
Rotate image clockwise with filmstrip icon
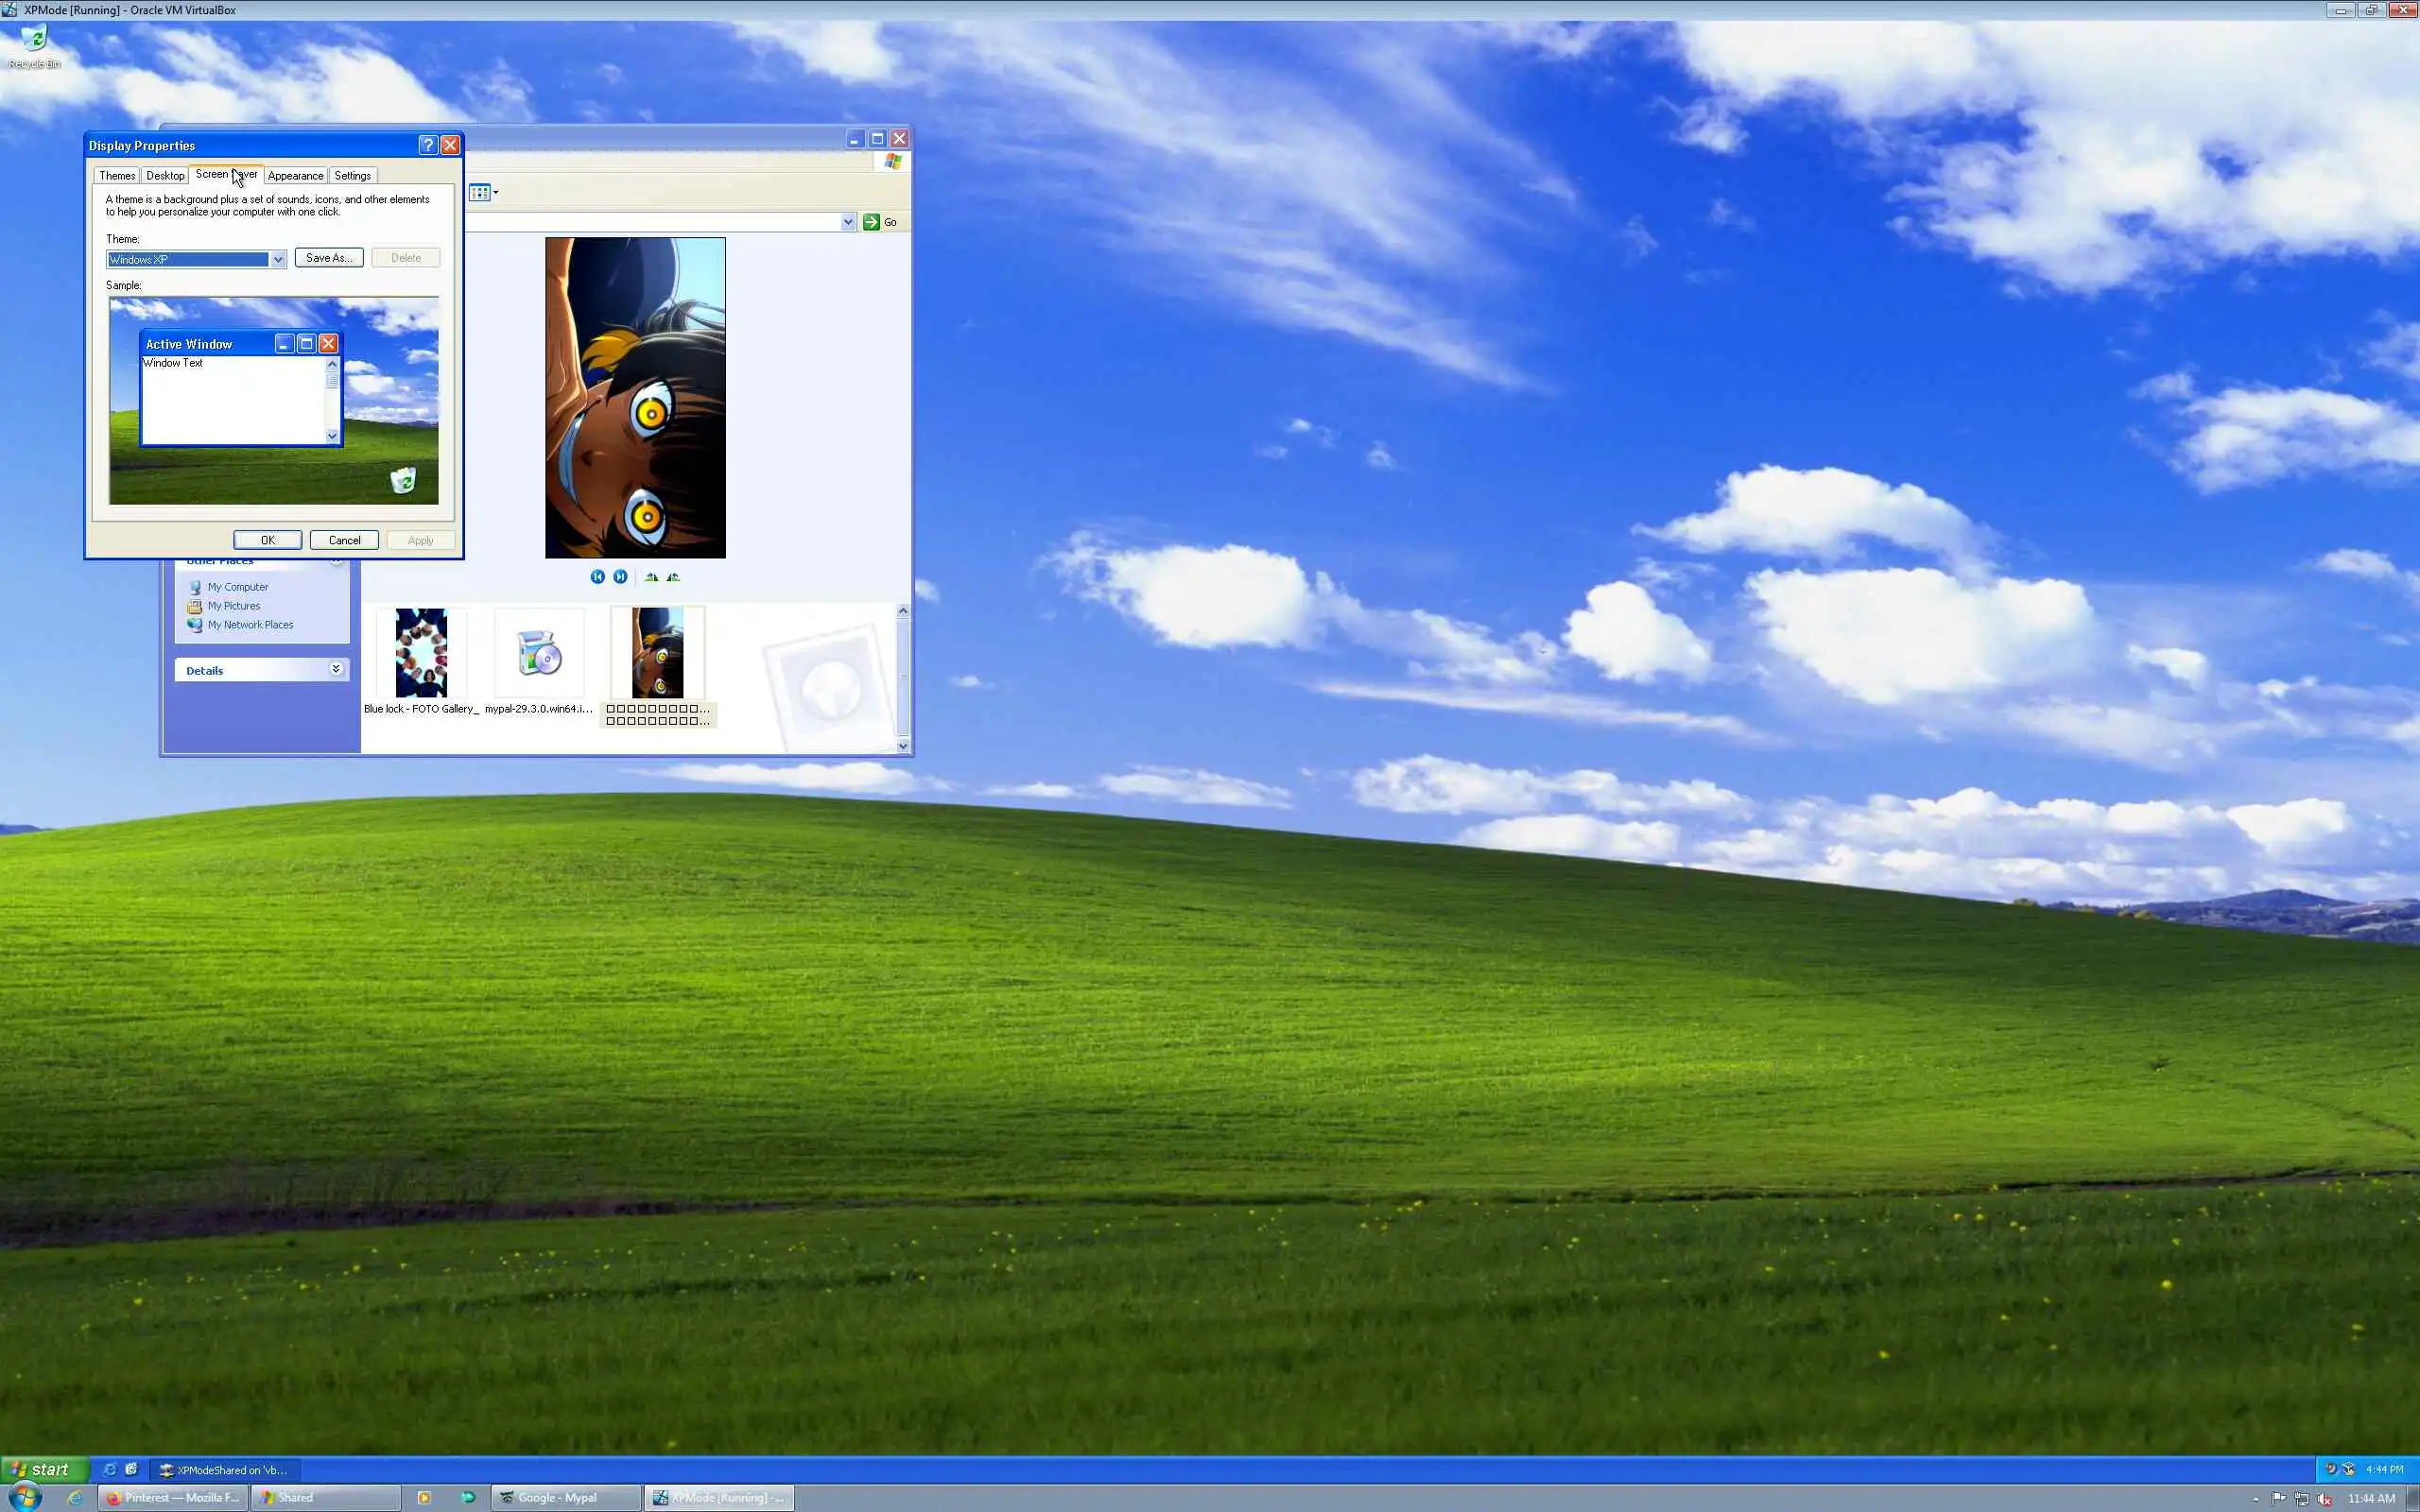pyautogui.click(x=651, y=577)
